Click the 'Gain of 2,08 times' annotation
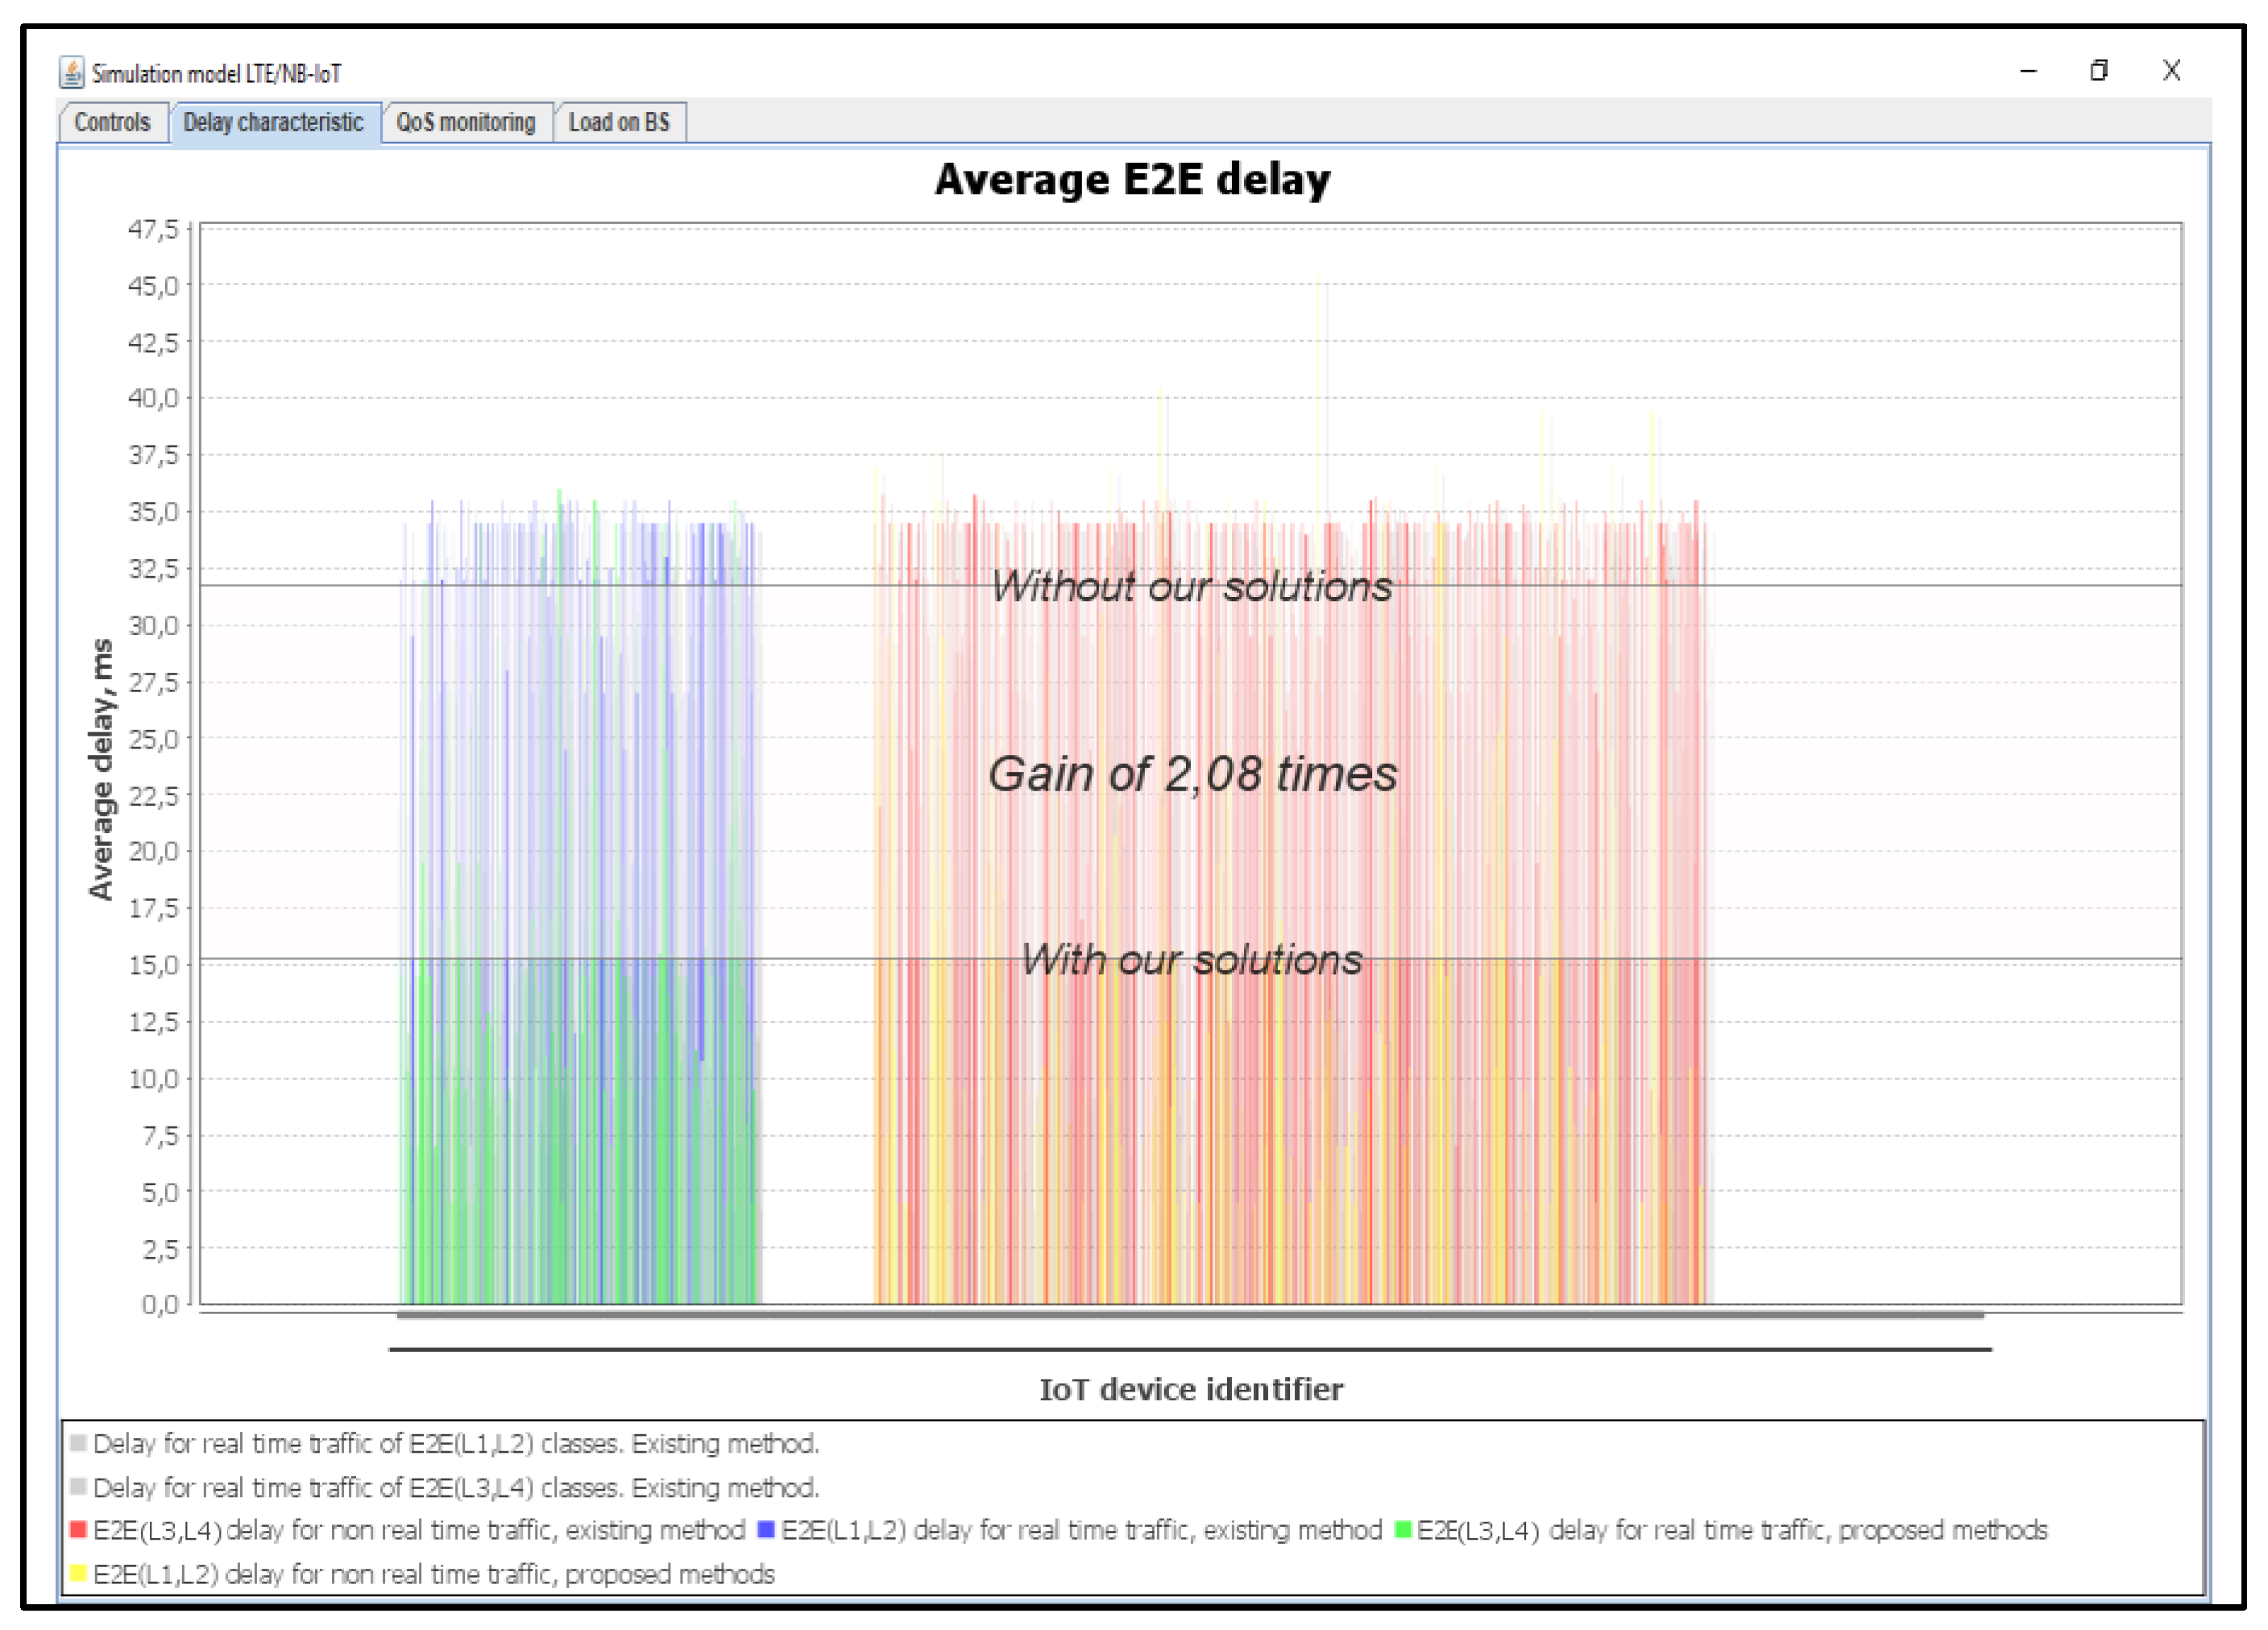Screen dimensions: 2268x1630 [1192, 774]
